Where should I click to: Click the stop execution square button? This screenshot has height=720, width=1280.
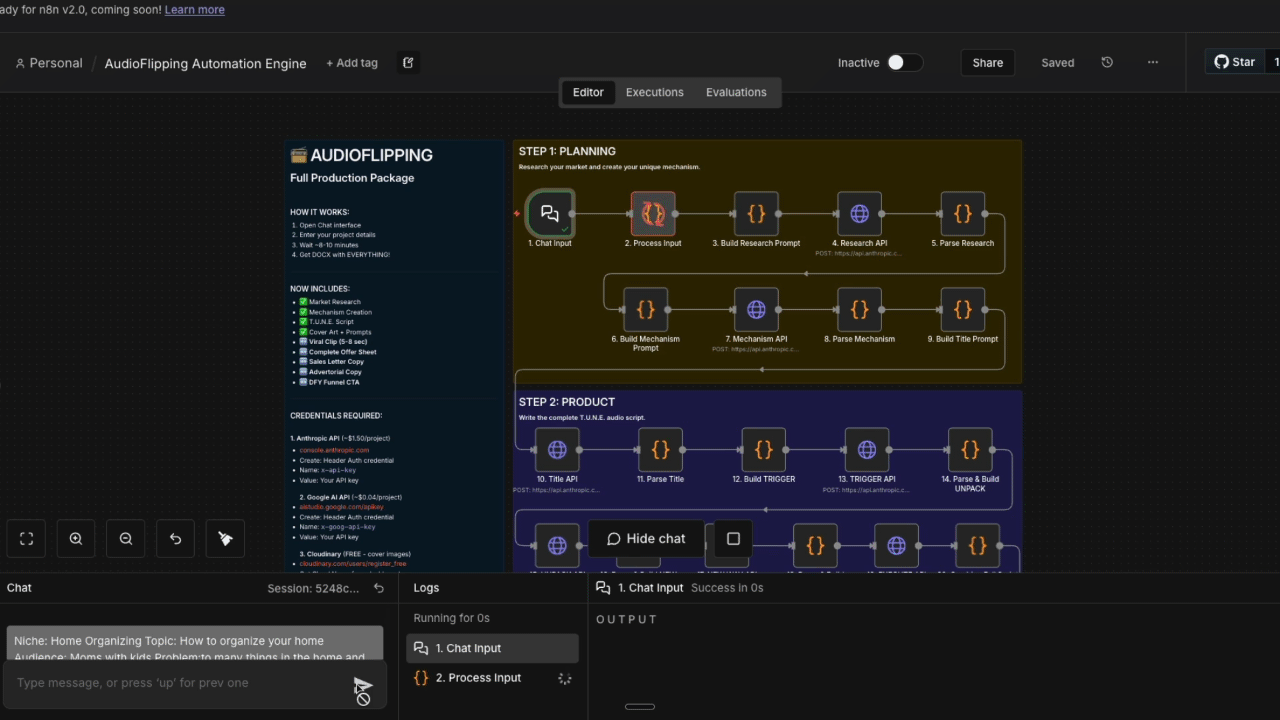pyautogui.click(x=733, y=539)
